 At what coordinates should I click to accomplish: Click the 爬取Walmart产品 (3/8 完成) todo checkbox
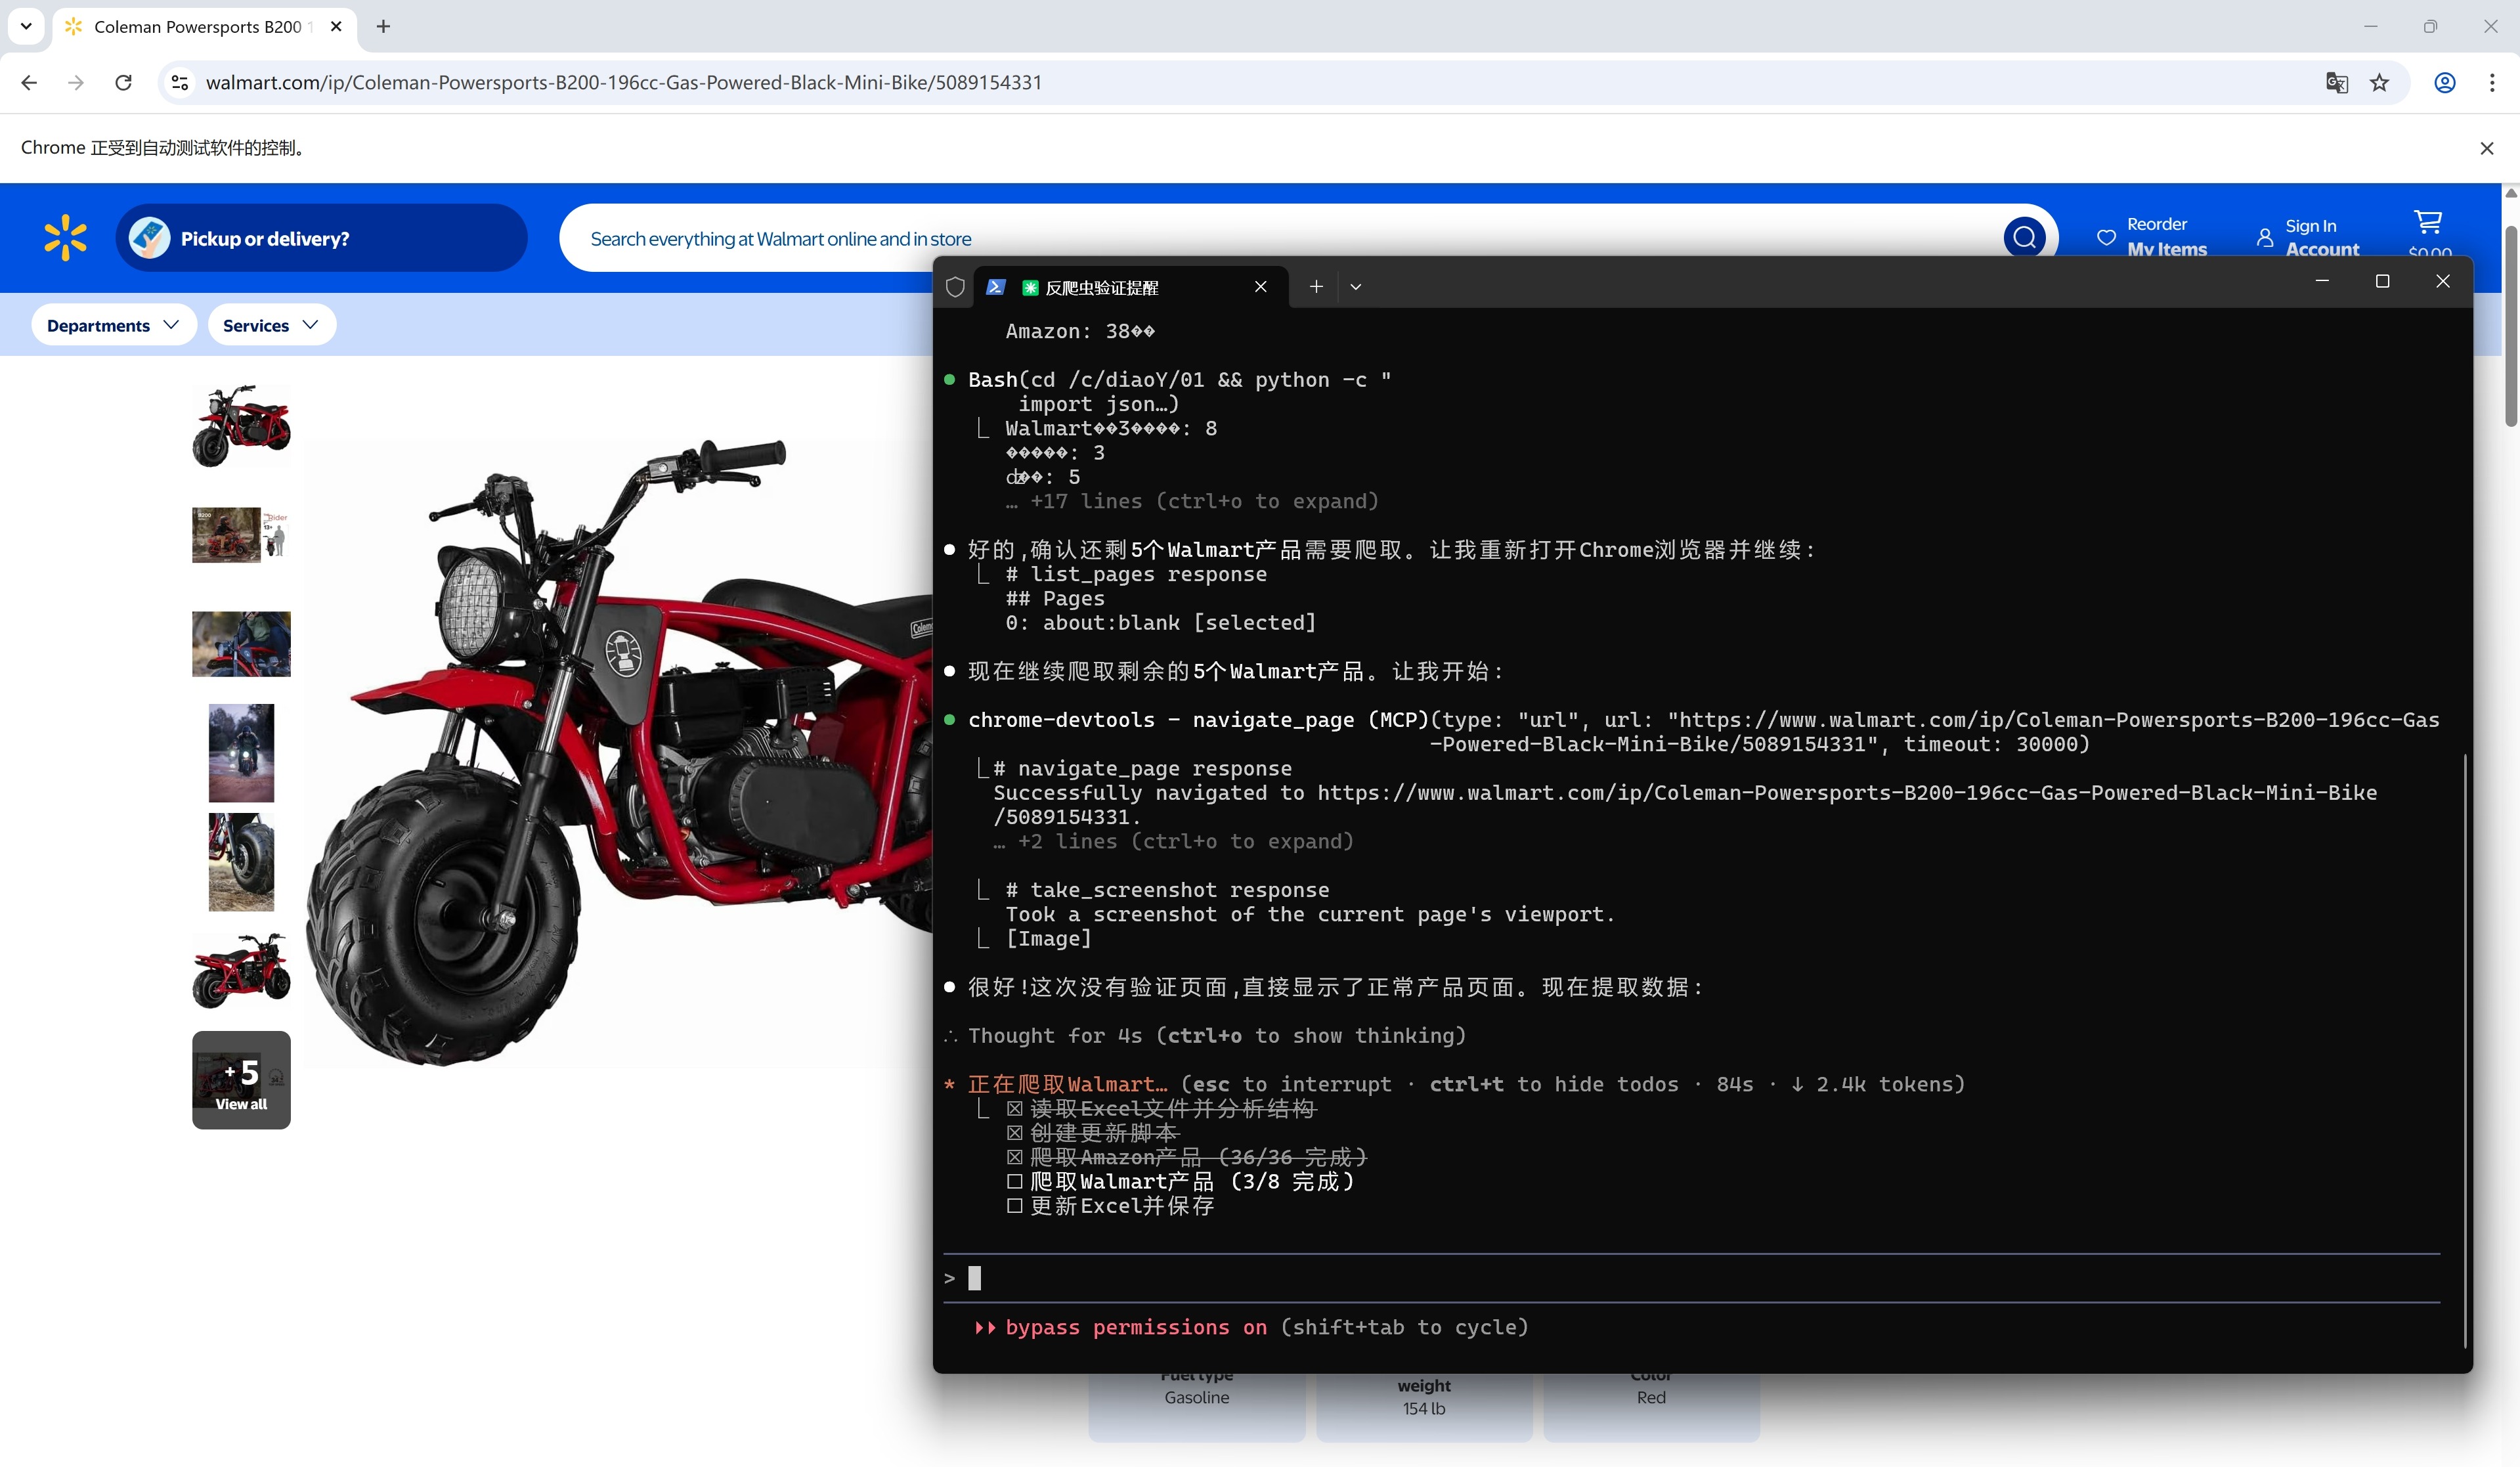(1014, 1181)
